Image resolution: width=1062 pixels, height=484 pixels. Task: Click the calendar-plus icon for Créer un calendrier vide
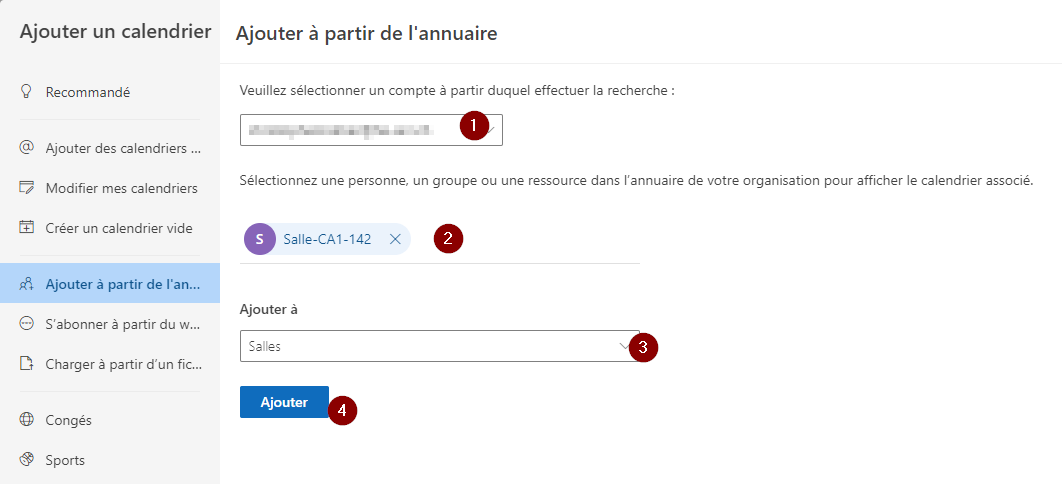pyautogui.click(x=26, y=227)
